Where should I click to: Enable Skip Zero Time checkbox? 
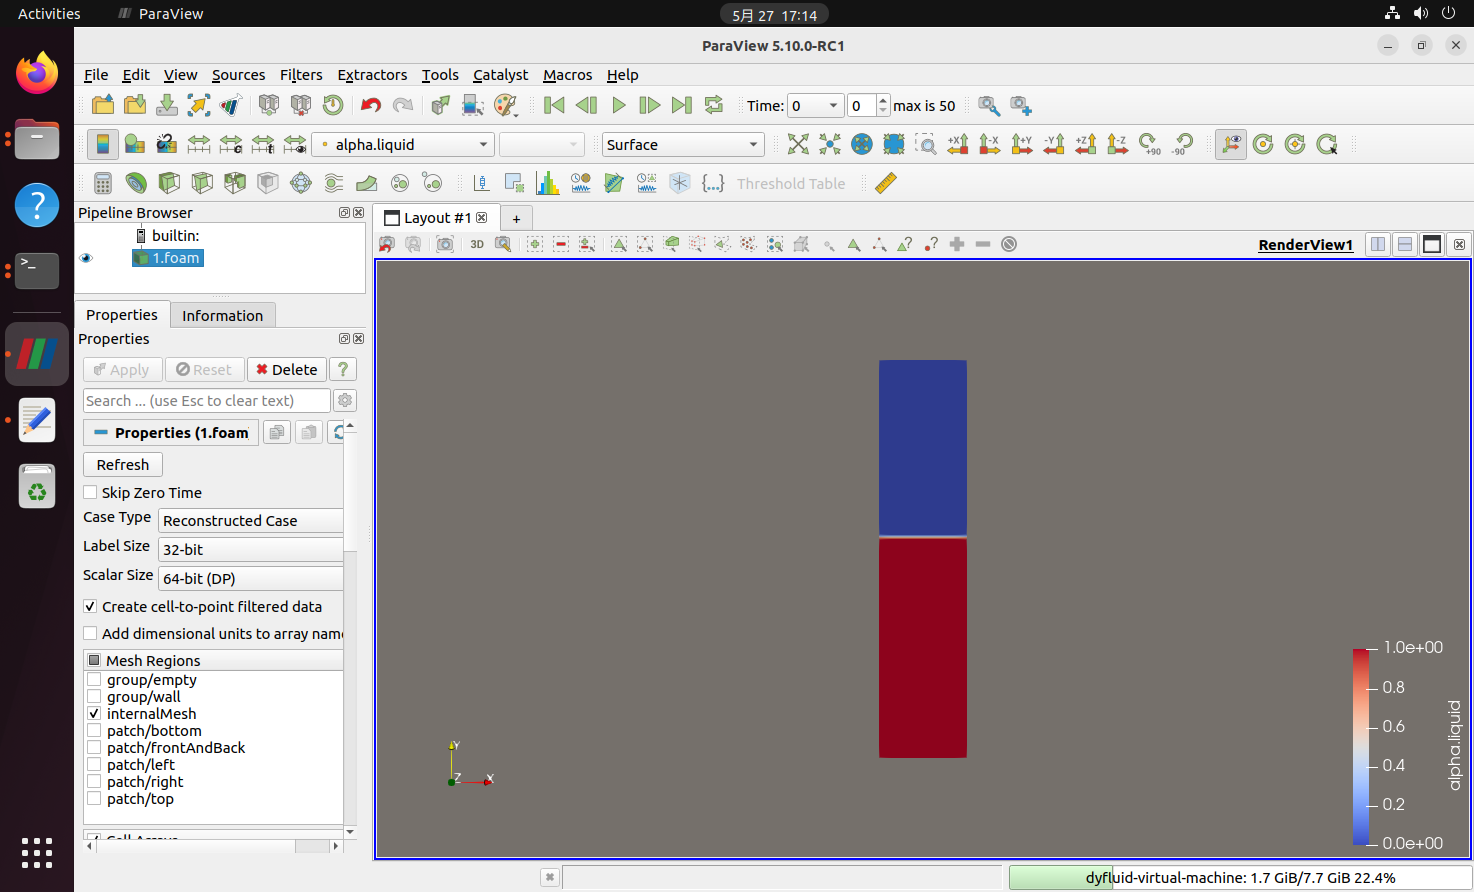tap(90, 492)
